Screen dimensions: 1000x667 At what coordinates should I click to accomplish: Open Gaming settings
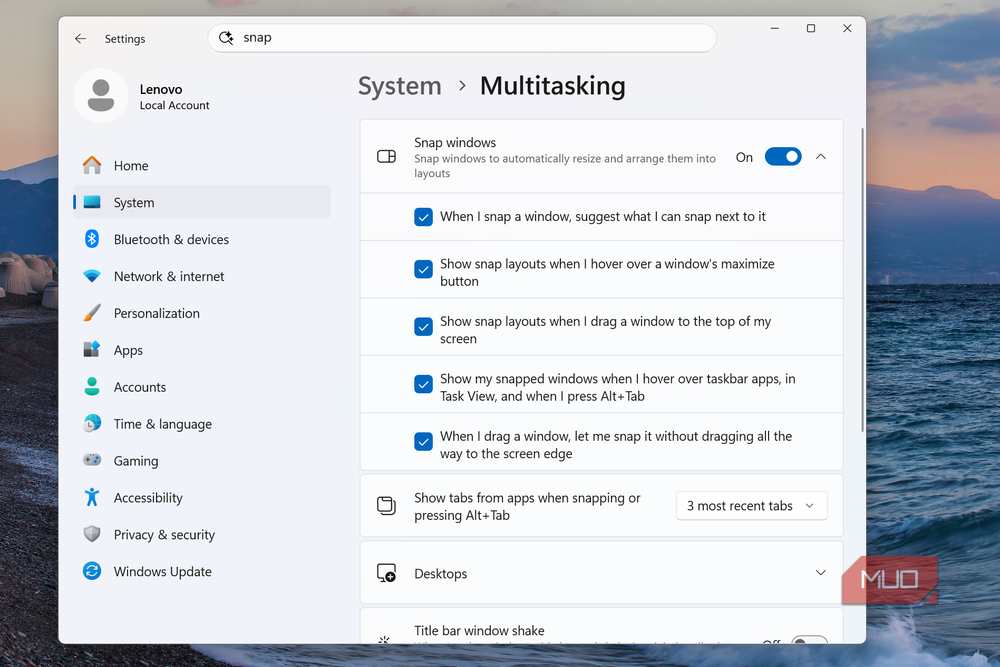click(x=202, y=460)
